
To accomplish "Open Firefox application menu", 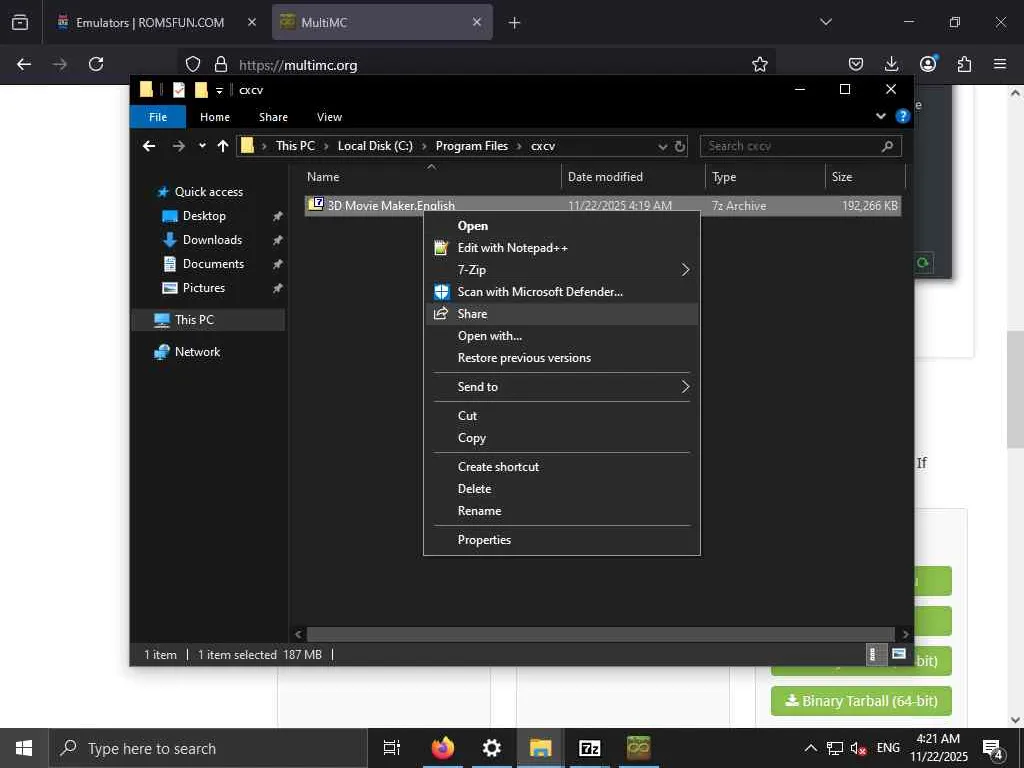I will (x=1000, y=64).
